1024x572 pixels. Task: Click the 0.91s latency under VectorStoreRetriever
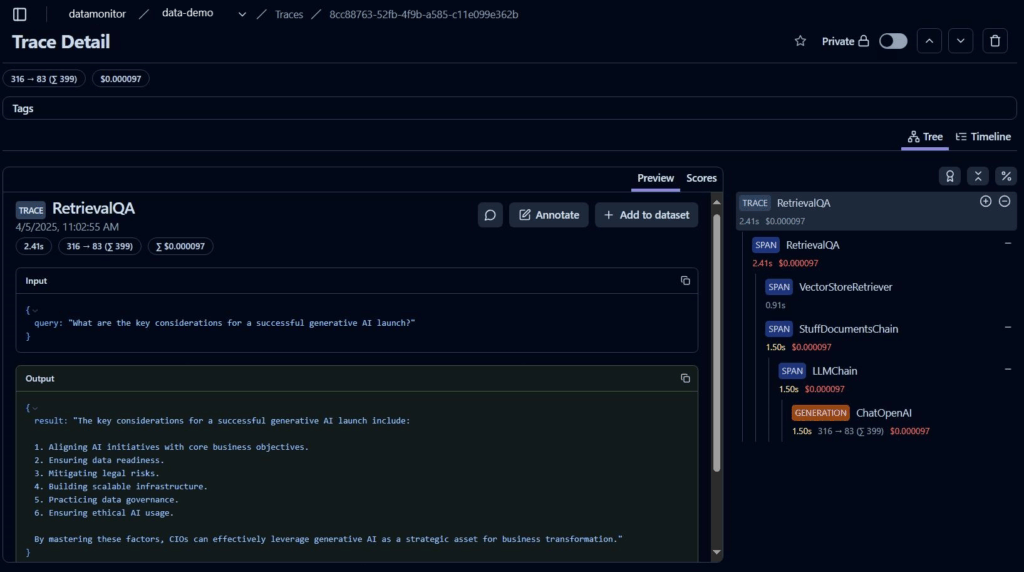(x=775, y=305)
